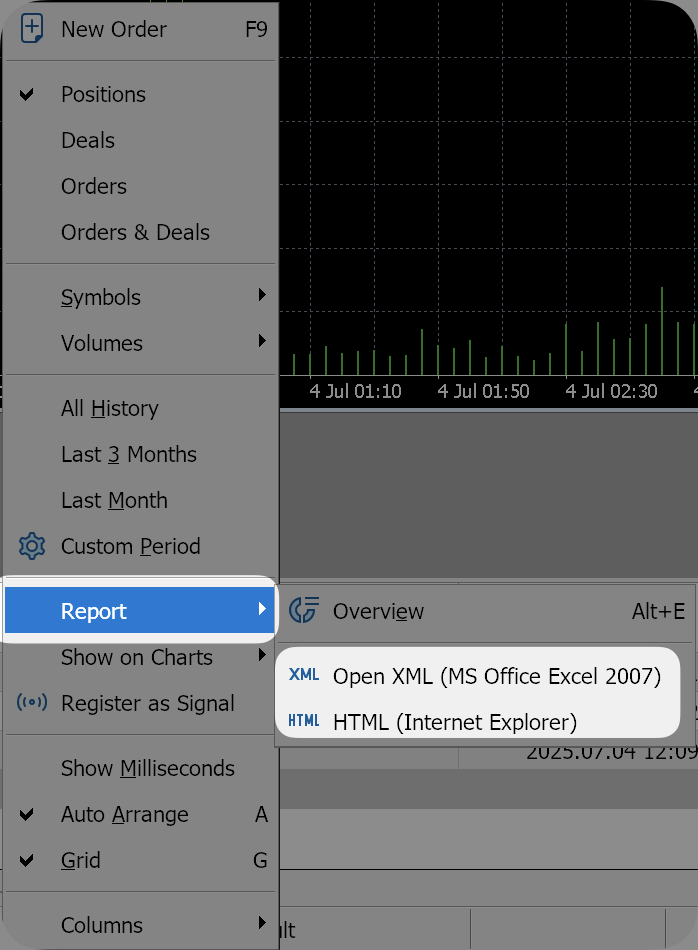Export report as Open XML
Screen dimensions: 698x950
point(496,676)
